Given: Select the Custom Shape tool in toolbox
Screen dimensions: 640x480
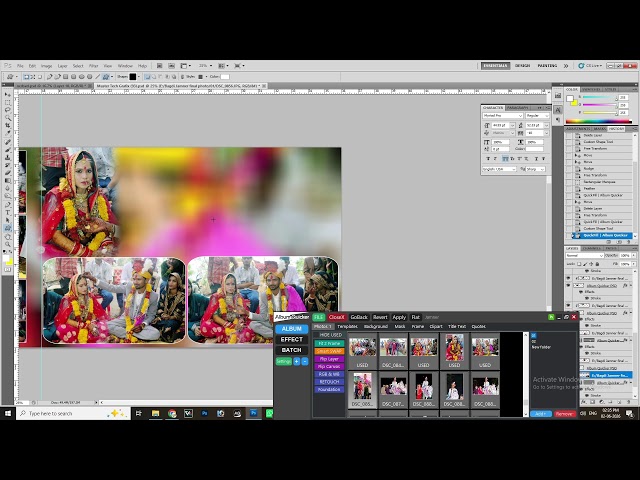Looking at the screenshot, I should pyautogui.click(x=8, y=228).
